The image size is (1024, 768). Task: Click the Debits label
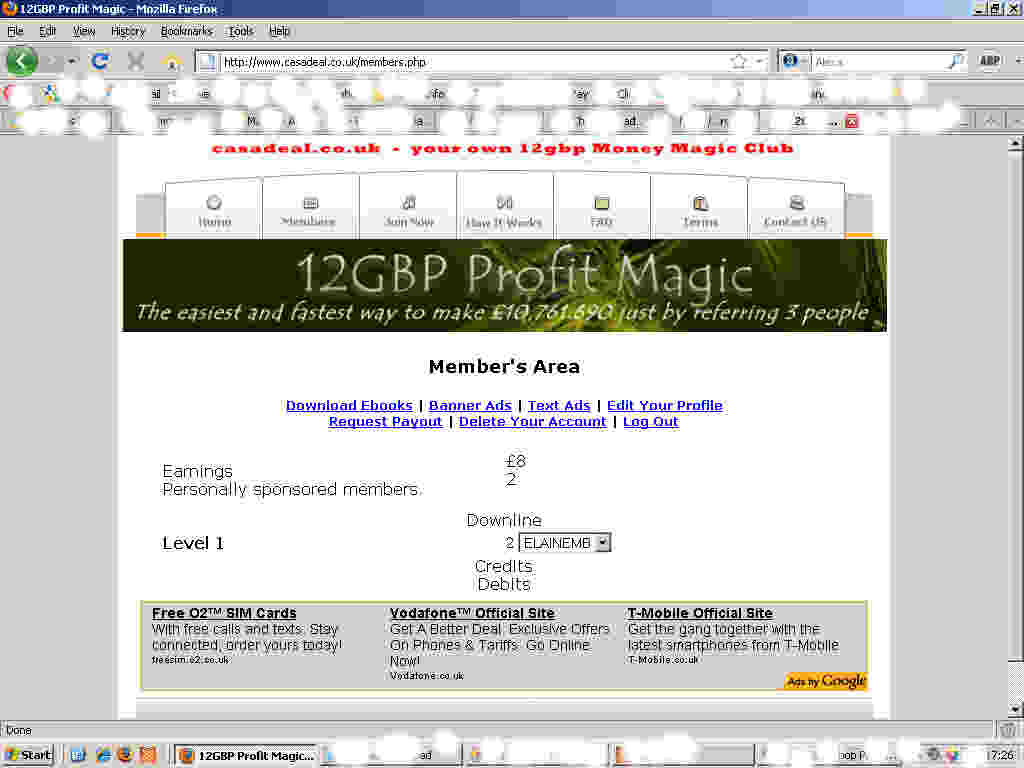point(504,584)
